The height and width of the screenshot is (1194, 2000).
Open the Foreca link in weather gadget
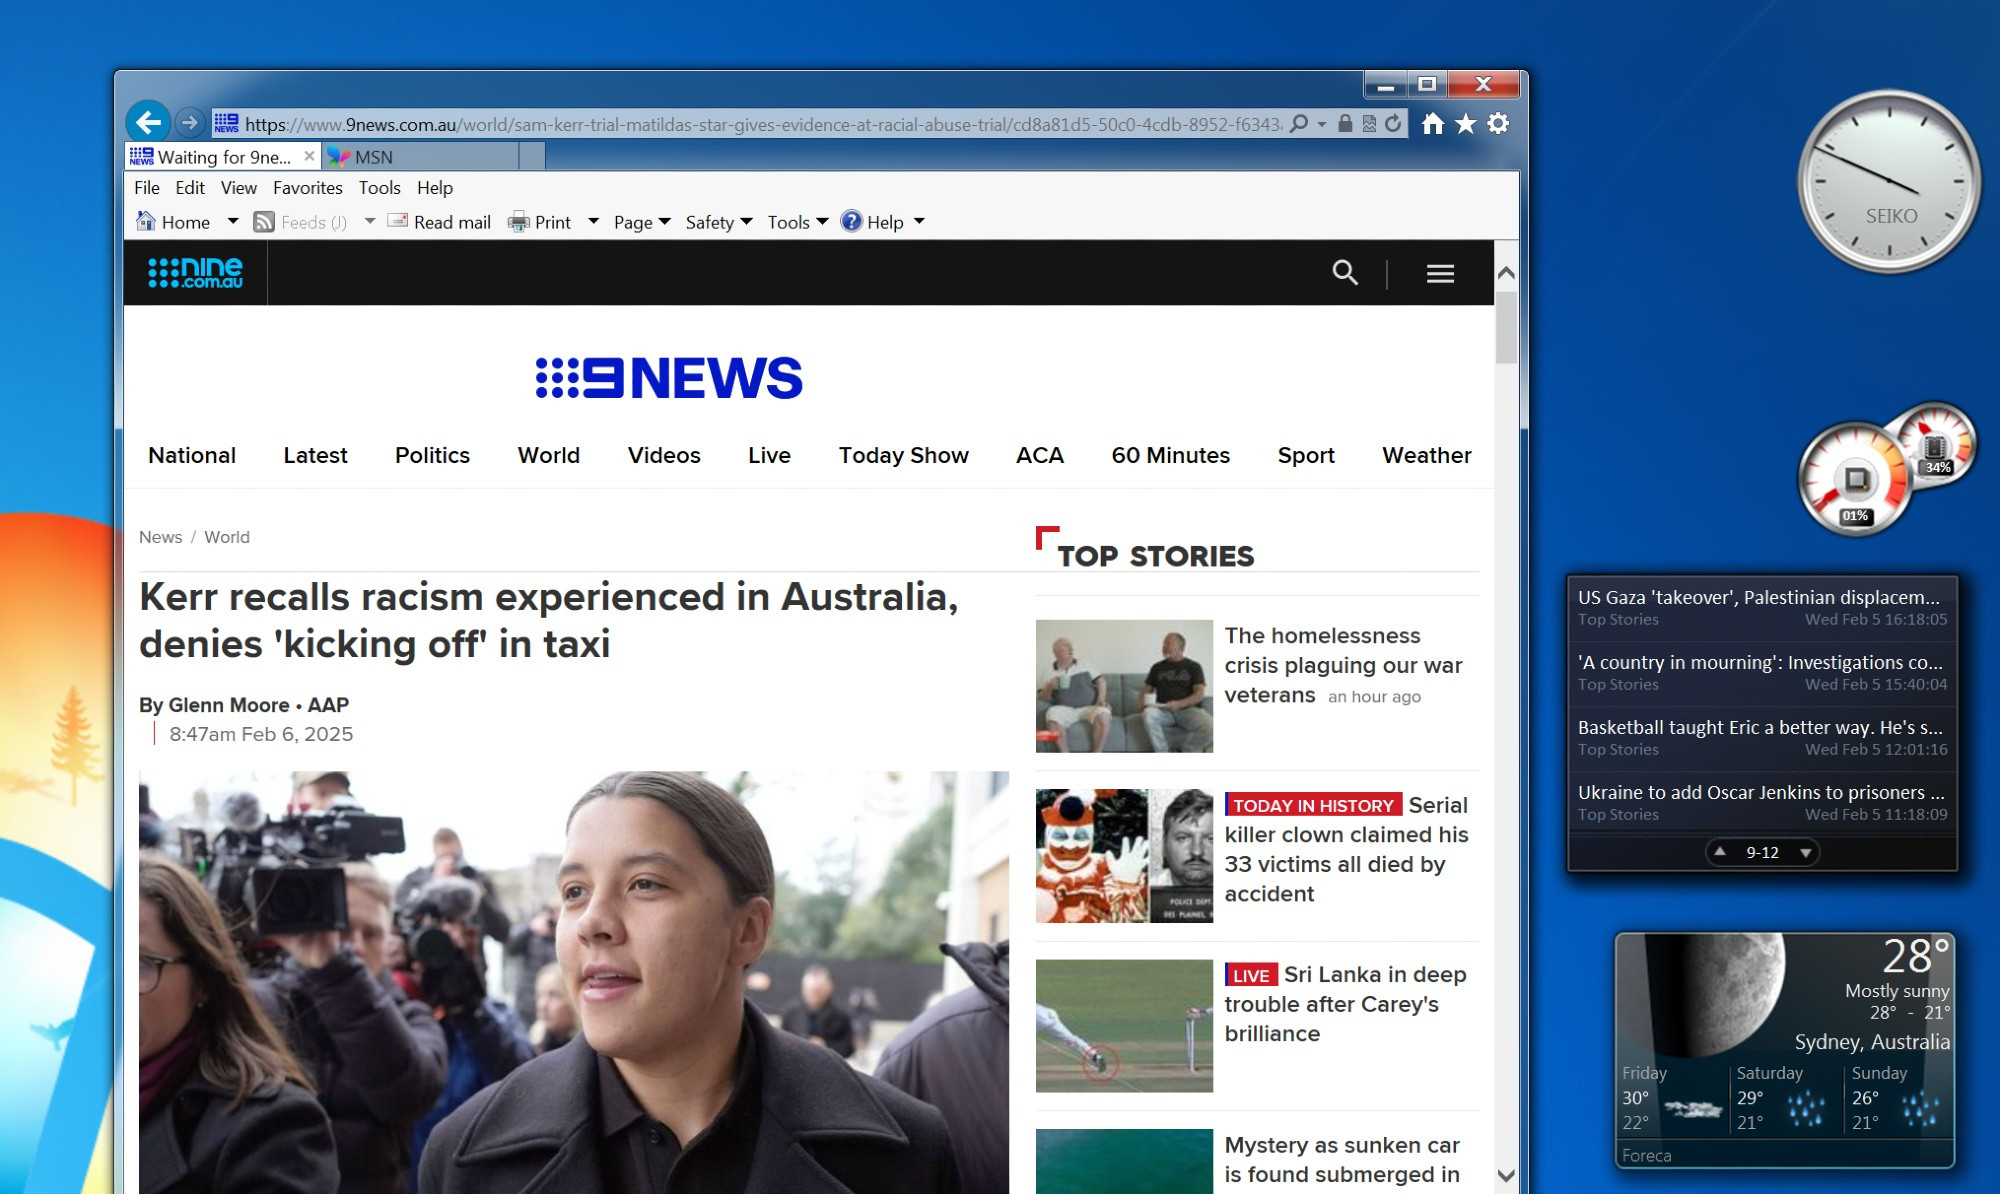1646,1155
